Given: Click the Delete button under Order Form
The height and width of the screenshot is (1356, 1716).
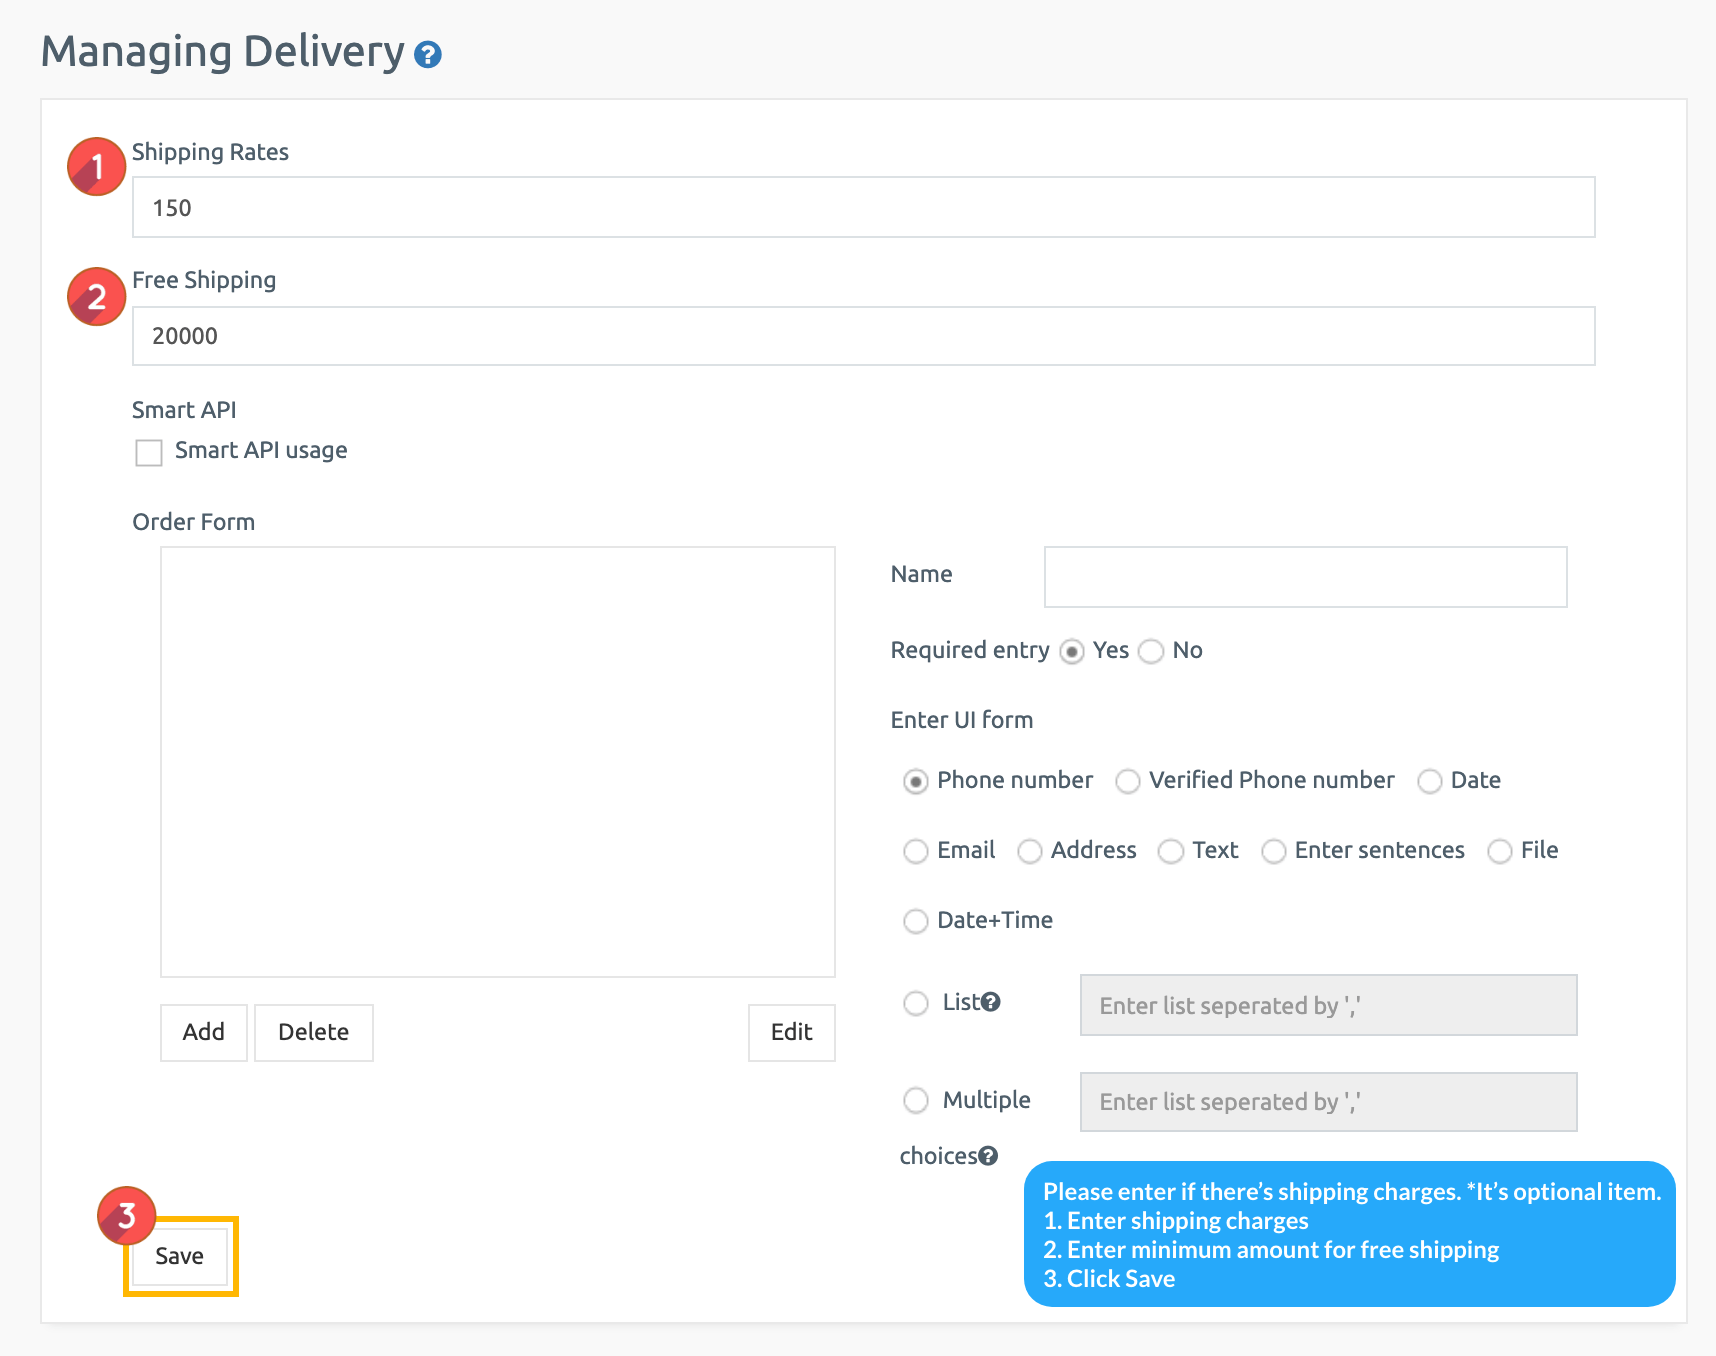Looking at the screenshot, I should [x=314, y=1033].
